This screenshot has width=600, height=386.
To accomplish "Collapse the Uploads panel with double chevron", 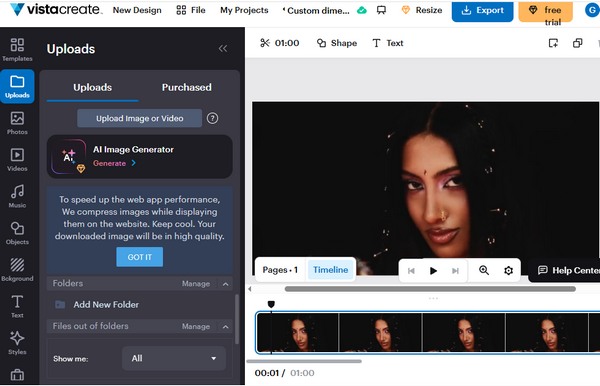I will point(223,49).
